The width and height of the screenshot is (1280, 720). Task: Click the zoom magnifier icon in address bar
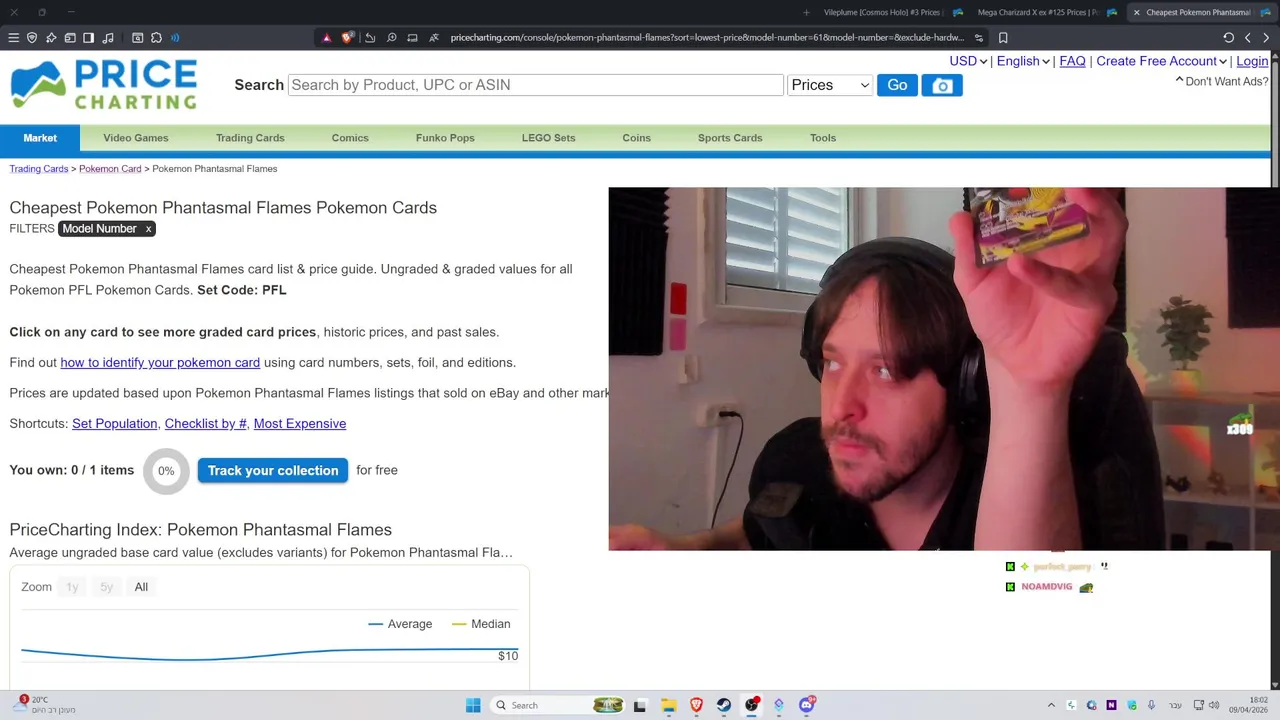[391, 38]
